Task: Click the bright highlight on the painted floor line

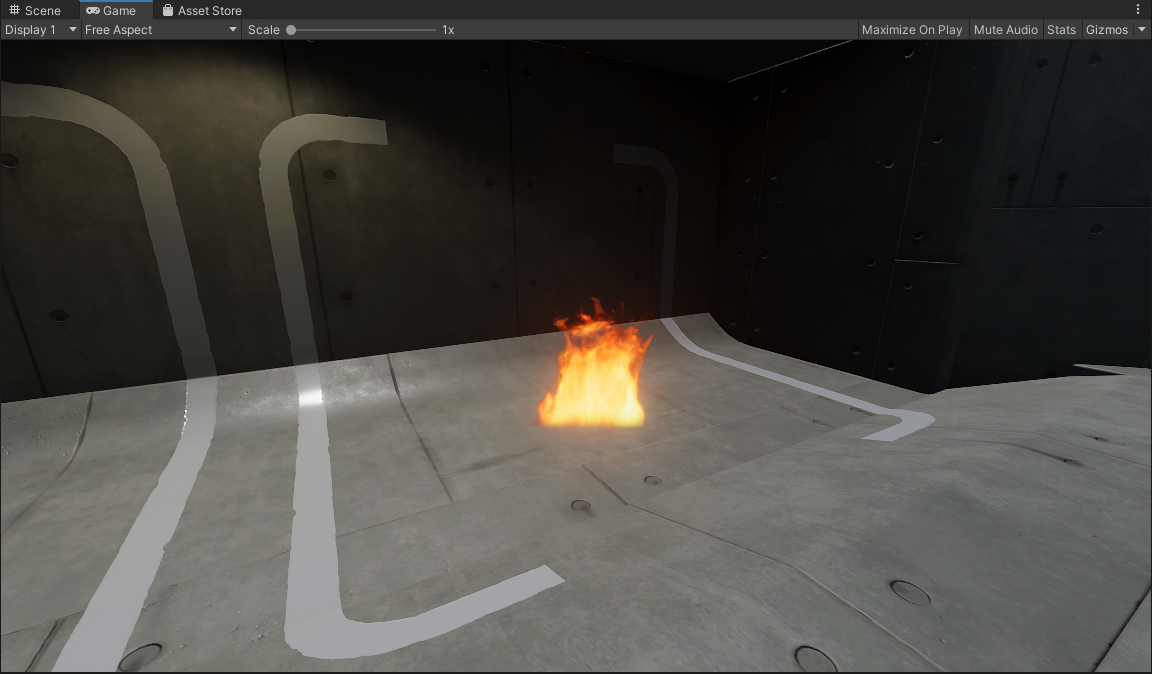Action: coord(311,397)
